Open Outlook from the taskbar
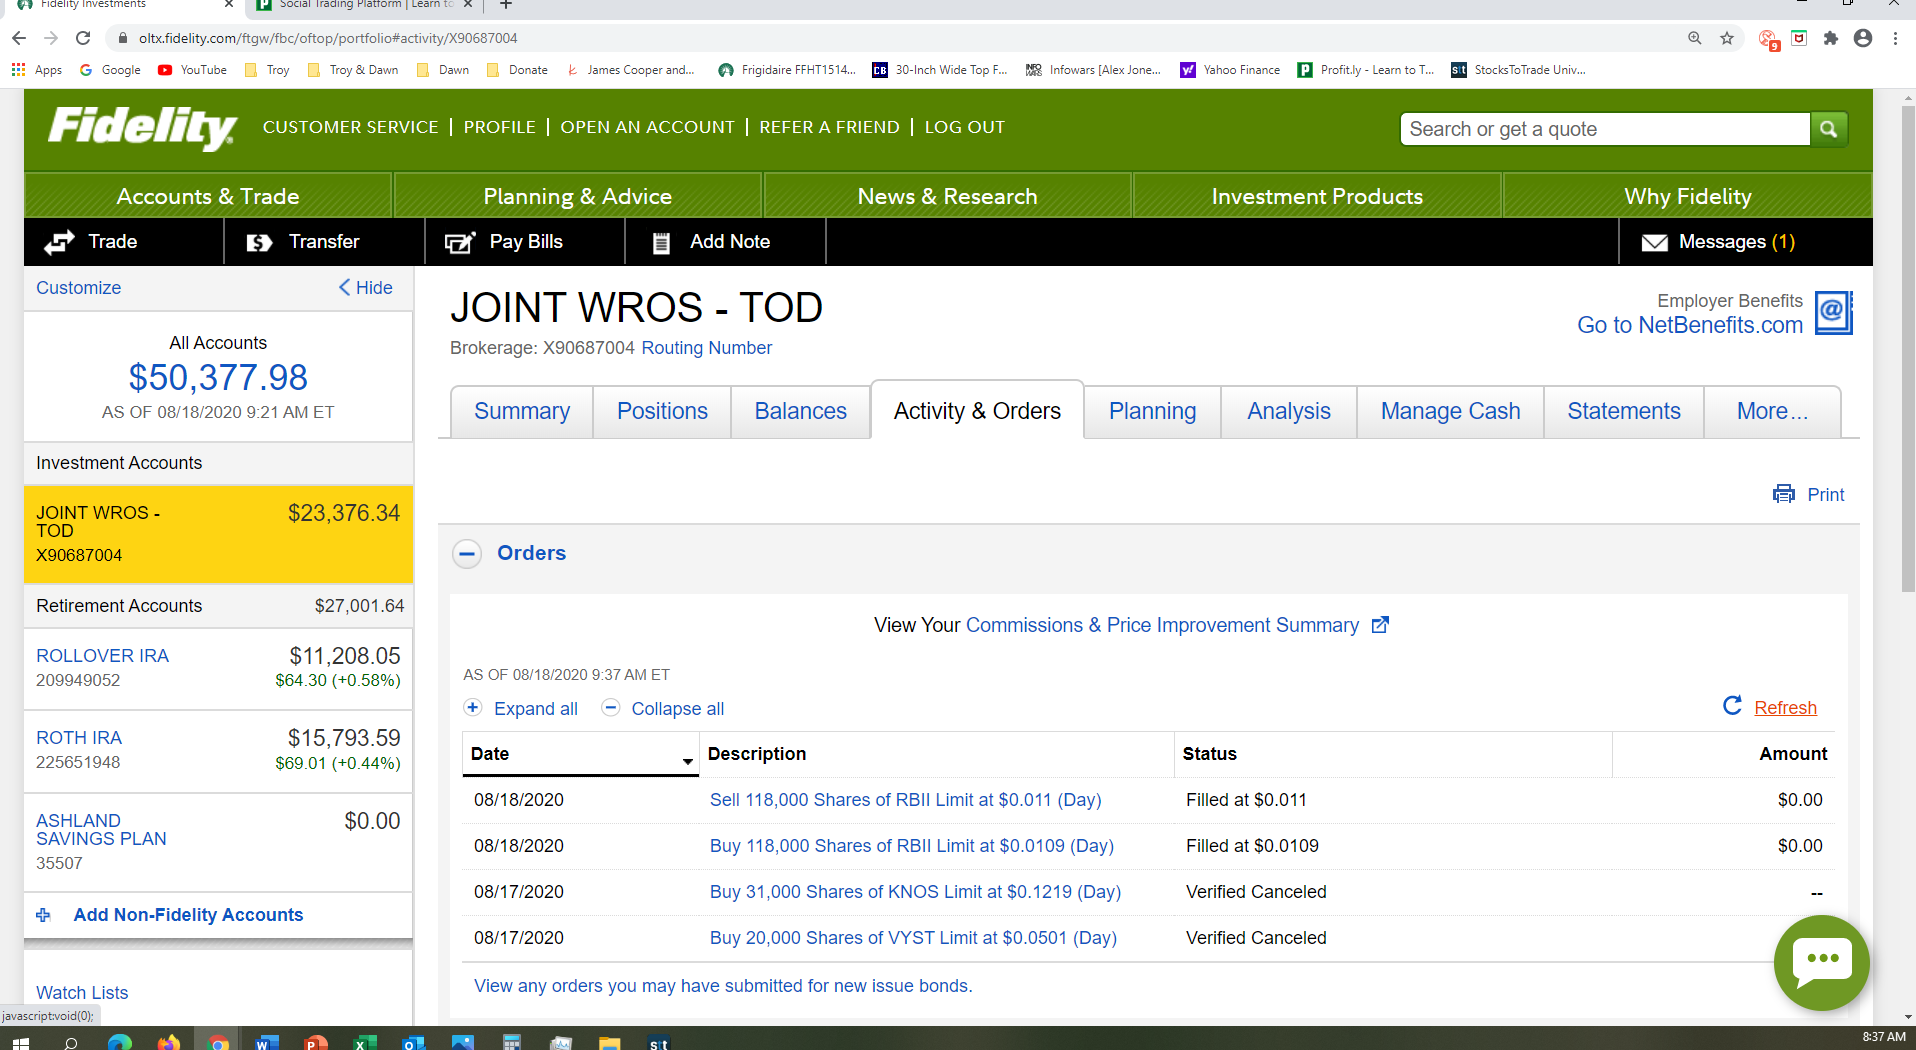 (412, 1043)
